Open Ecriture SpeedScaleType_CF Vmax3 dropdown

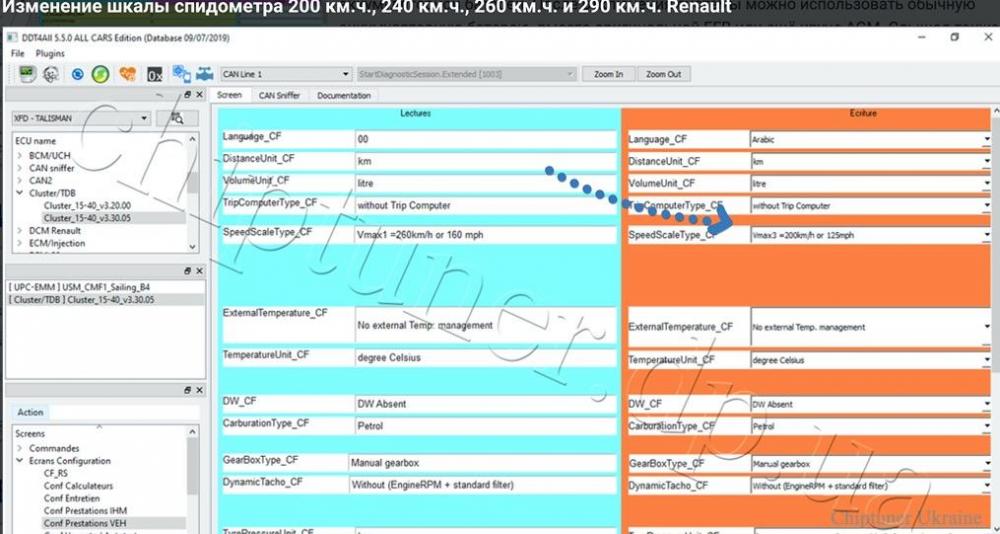coord(871,235)
